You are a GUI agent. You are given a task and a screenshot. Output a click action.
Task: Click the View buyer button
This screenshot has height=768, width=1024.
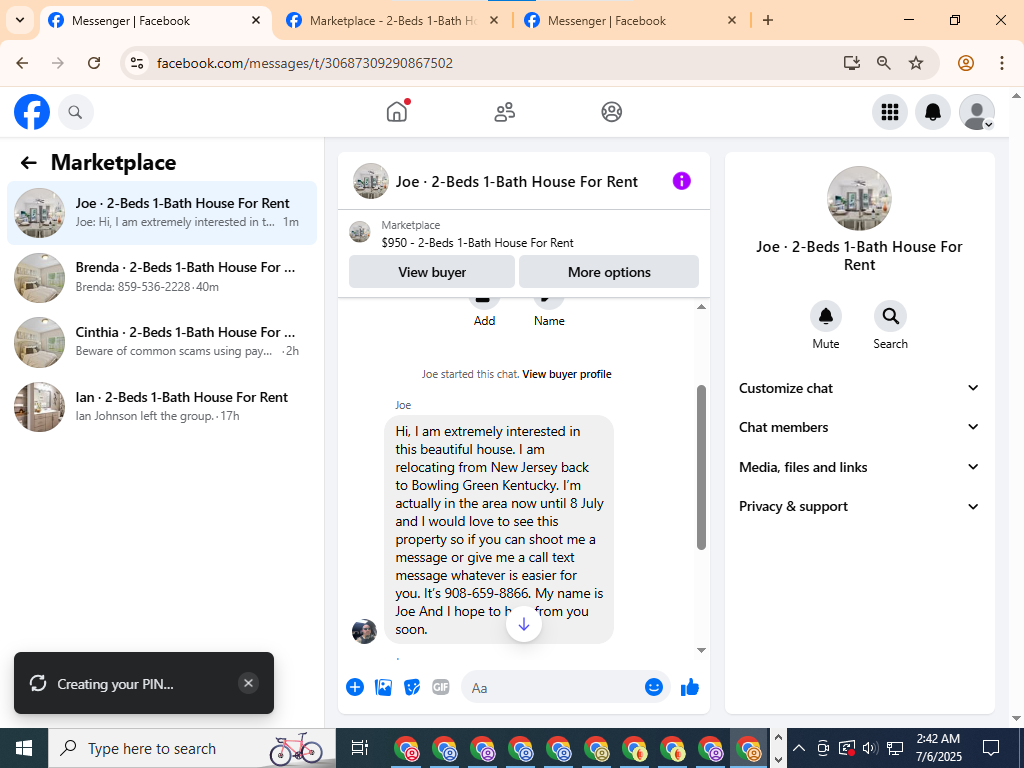click(432, 272)
